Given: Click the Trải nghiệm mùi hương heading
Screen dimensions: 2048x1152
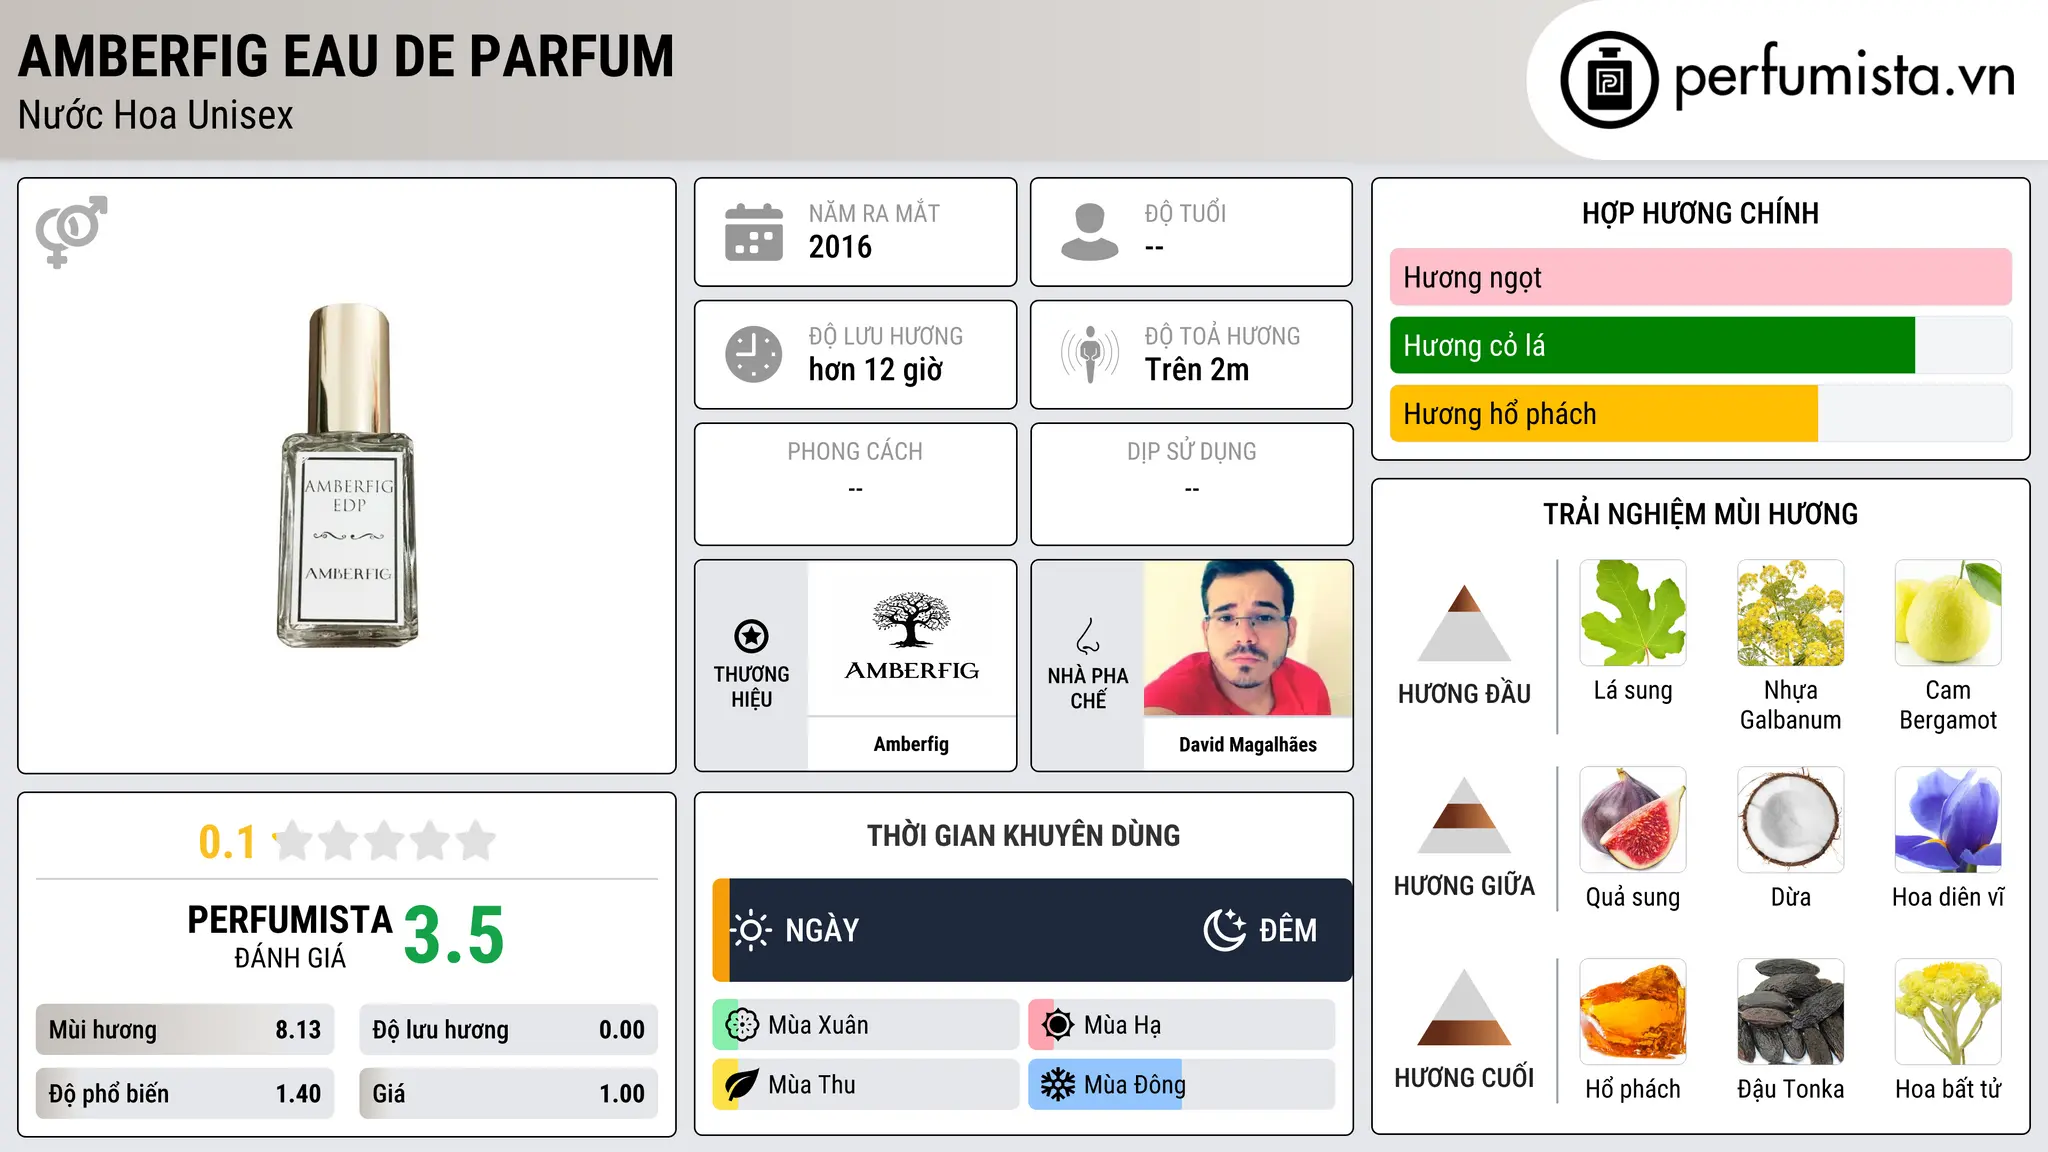Looking at the screenshot, I should click(x=1700, y=514).
